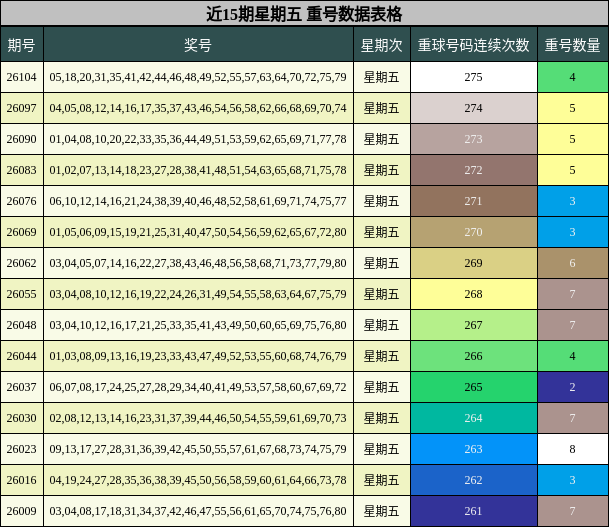Click the light green cell showing 267
The height and width of the screenshot is (527, 609).
(x=474, y=325)
